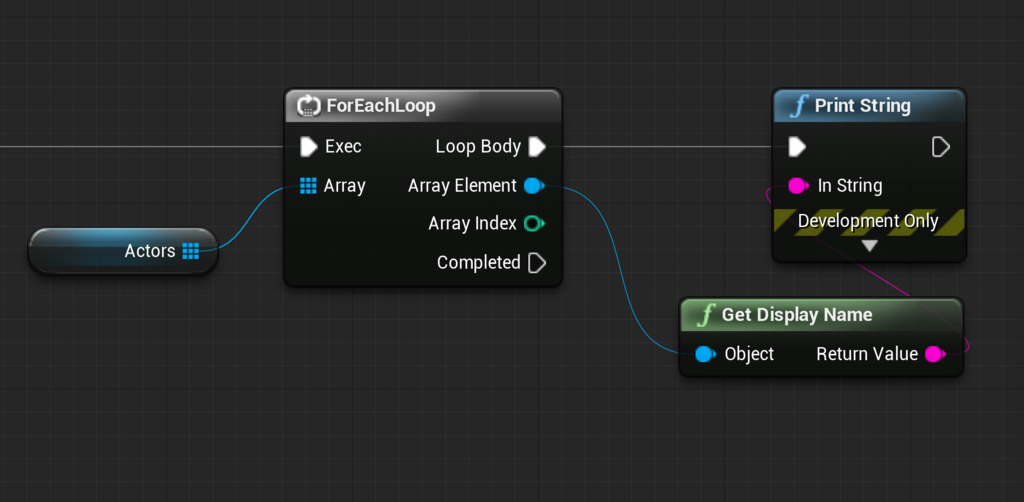
Task: Click the Development Only banner
Action: (x=869, y=221)
